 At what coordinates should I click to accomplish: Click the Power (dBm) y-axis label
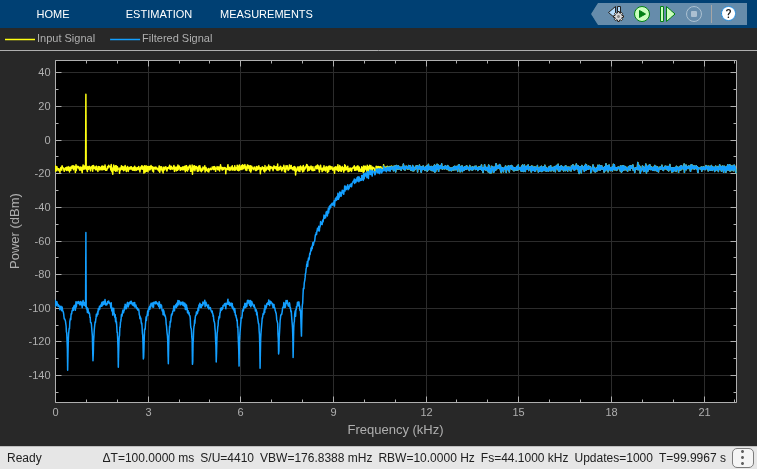coord(15,231)
